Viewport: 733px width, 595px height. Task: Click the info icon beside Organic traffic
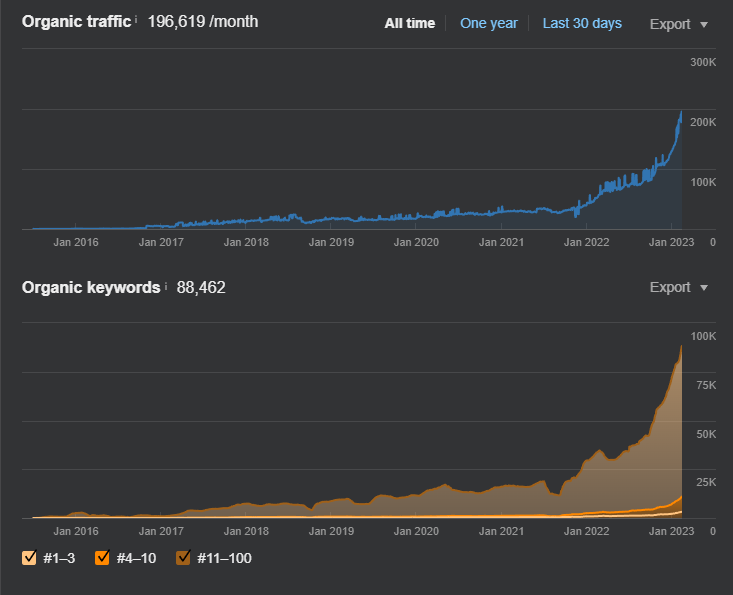point(136,19)
